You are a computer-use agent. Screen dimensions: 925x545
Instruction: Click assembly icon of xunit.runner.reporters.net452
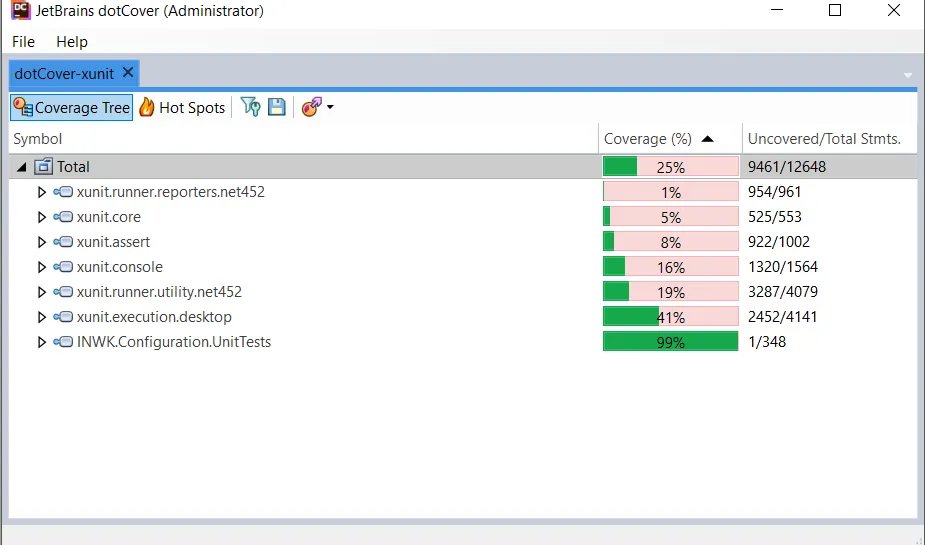coord(63,192)
